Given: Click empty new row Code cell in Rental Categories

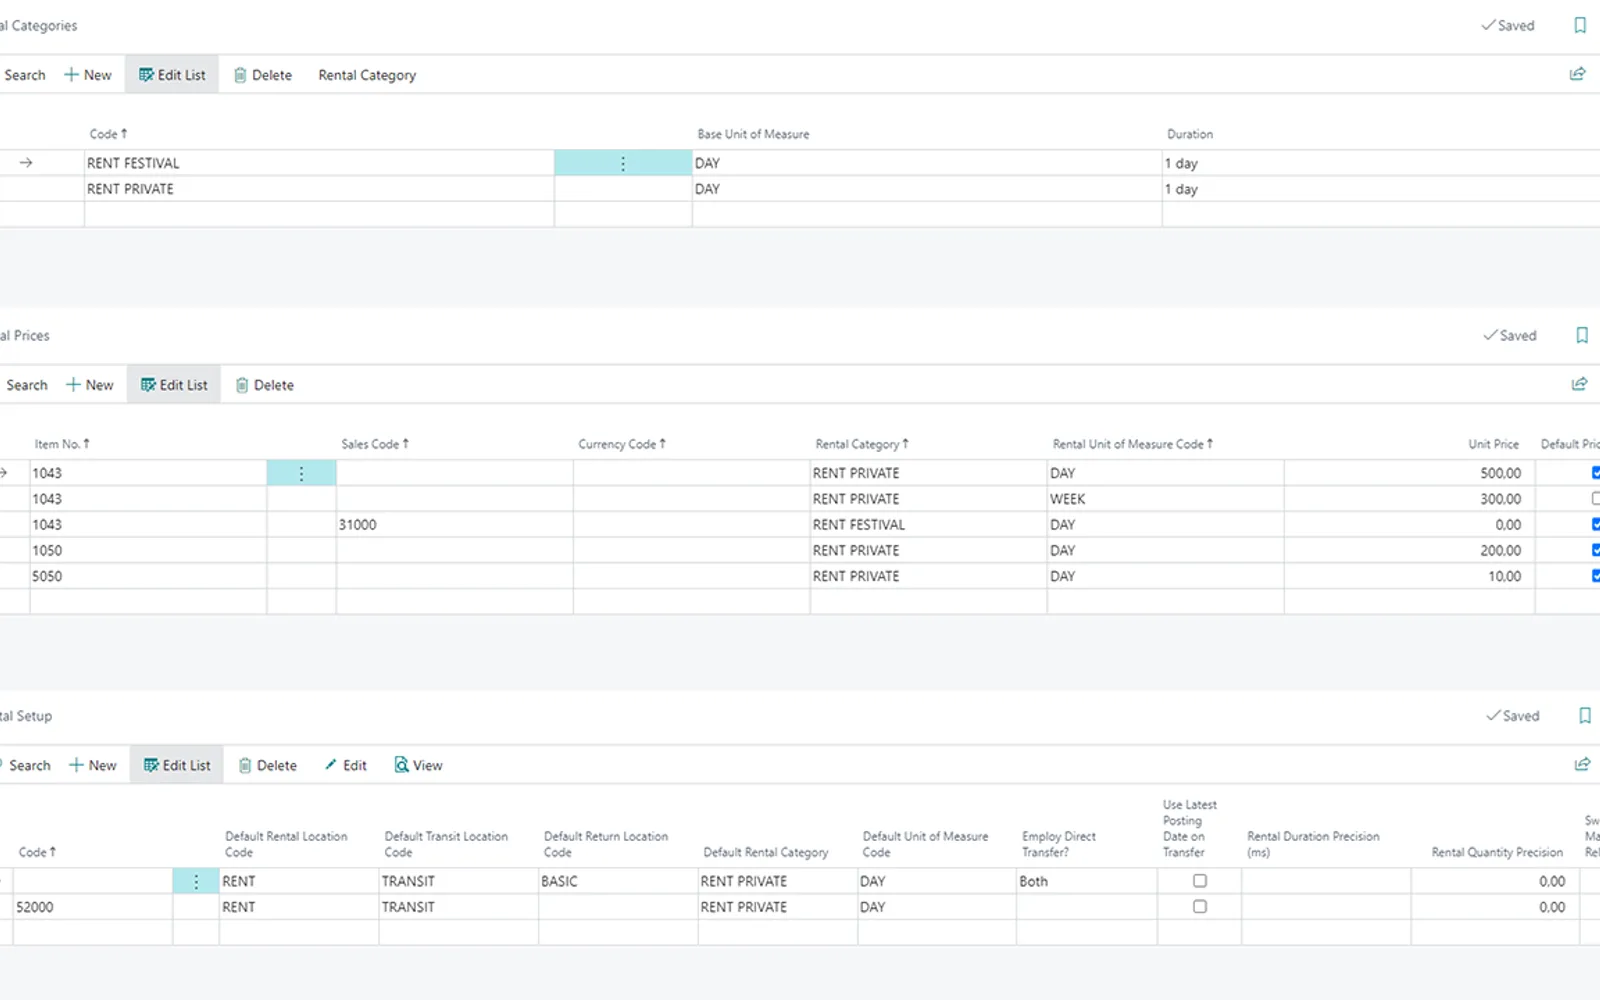Looking at the screenshot, I should 319,214.
